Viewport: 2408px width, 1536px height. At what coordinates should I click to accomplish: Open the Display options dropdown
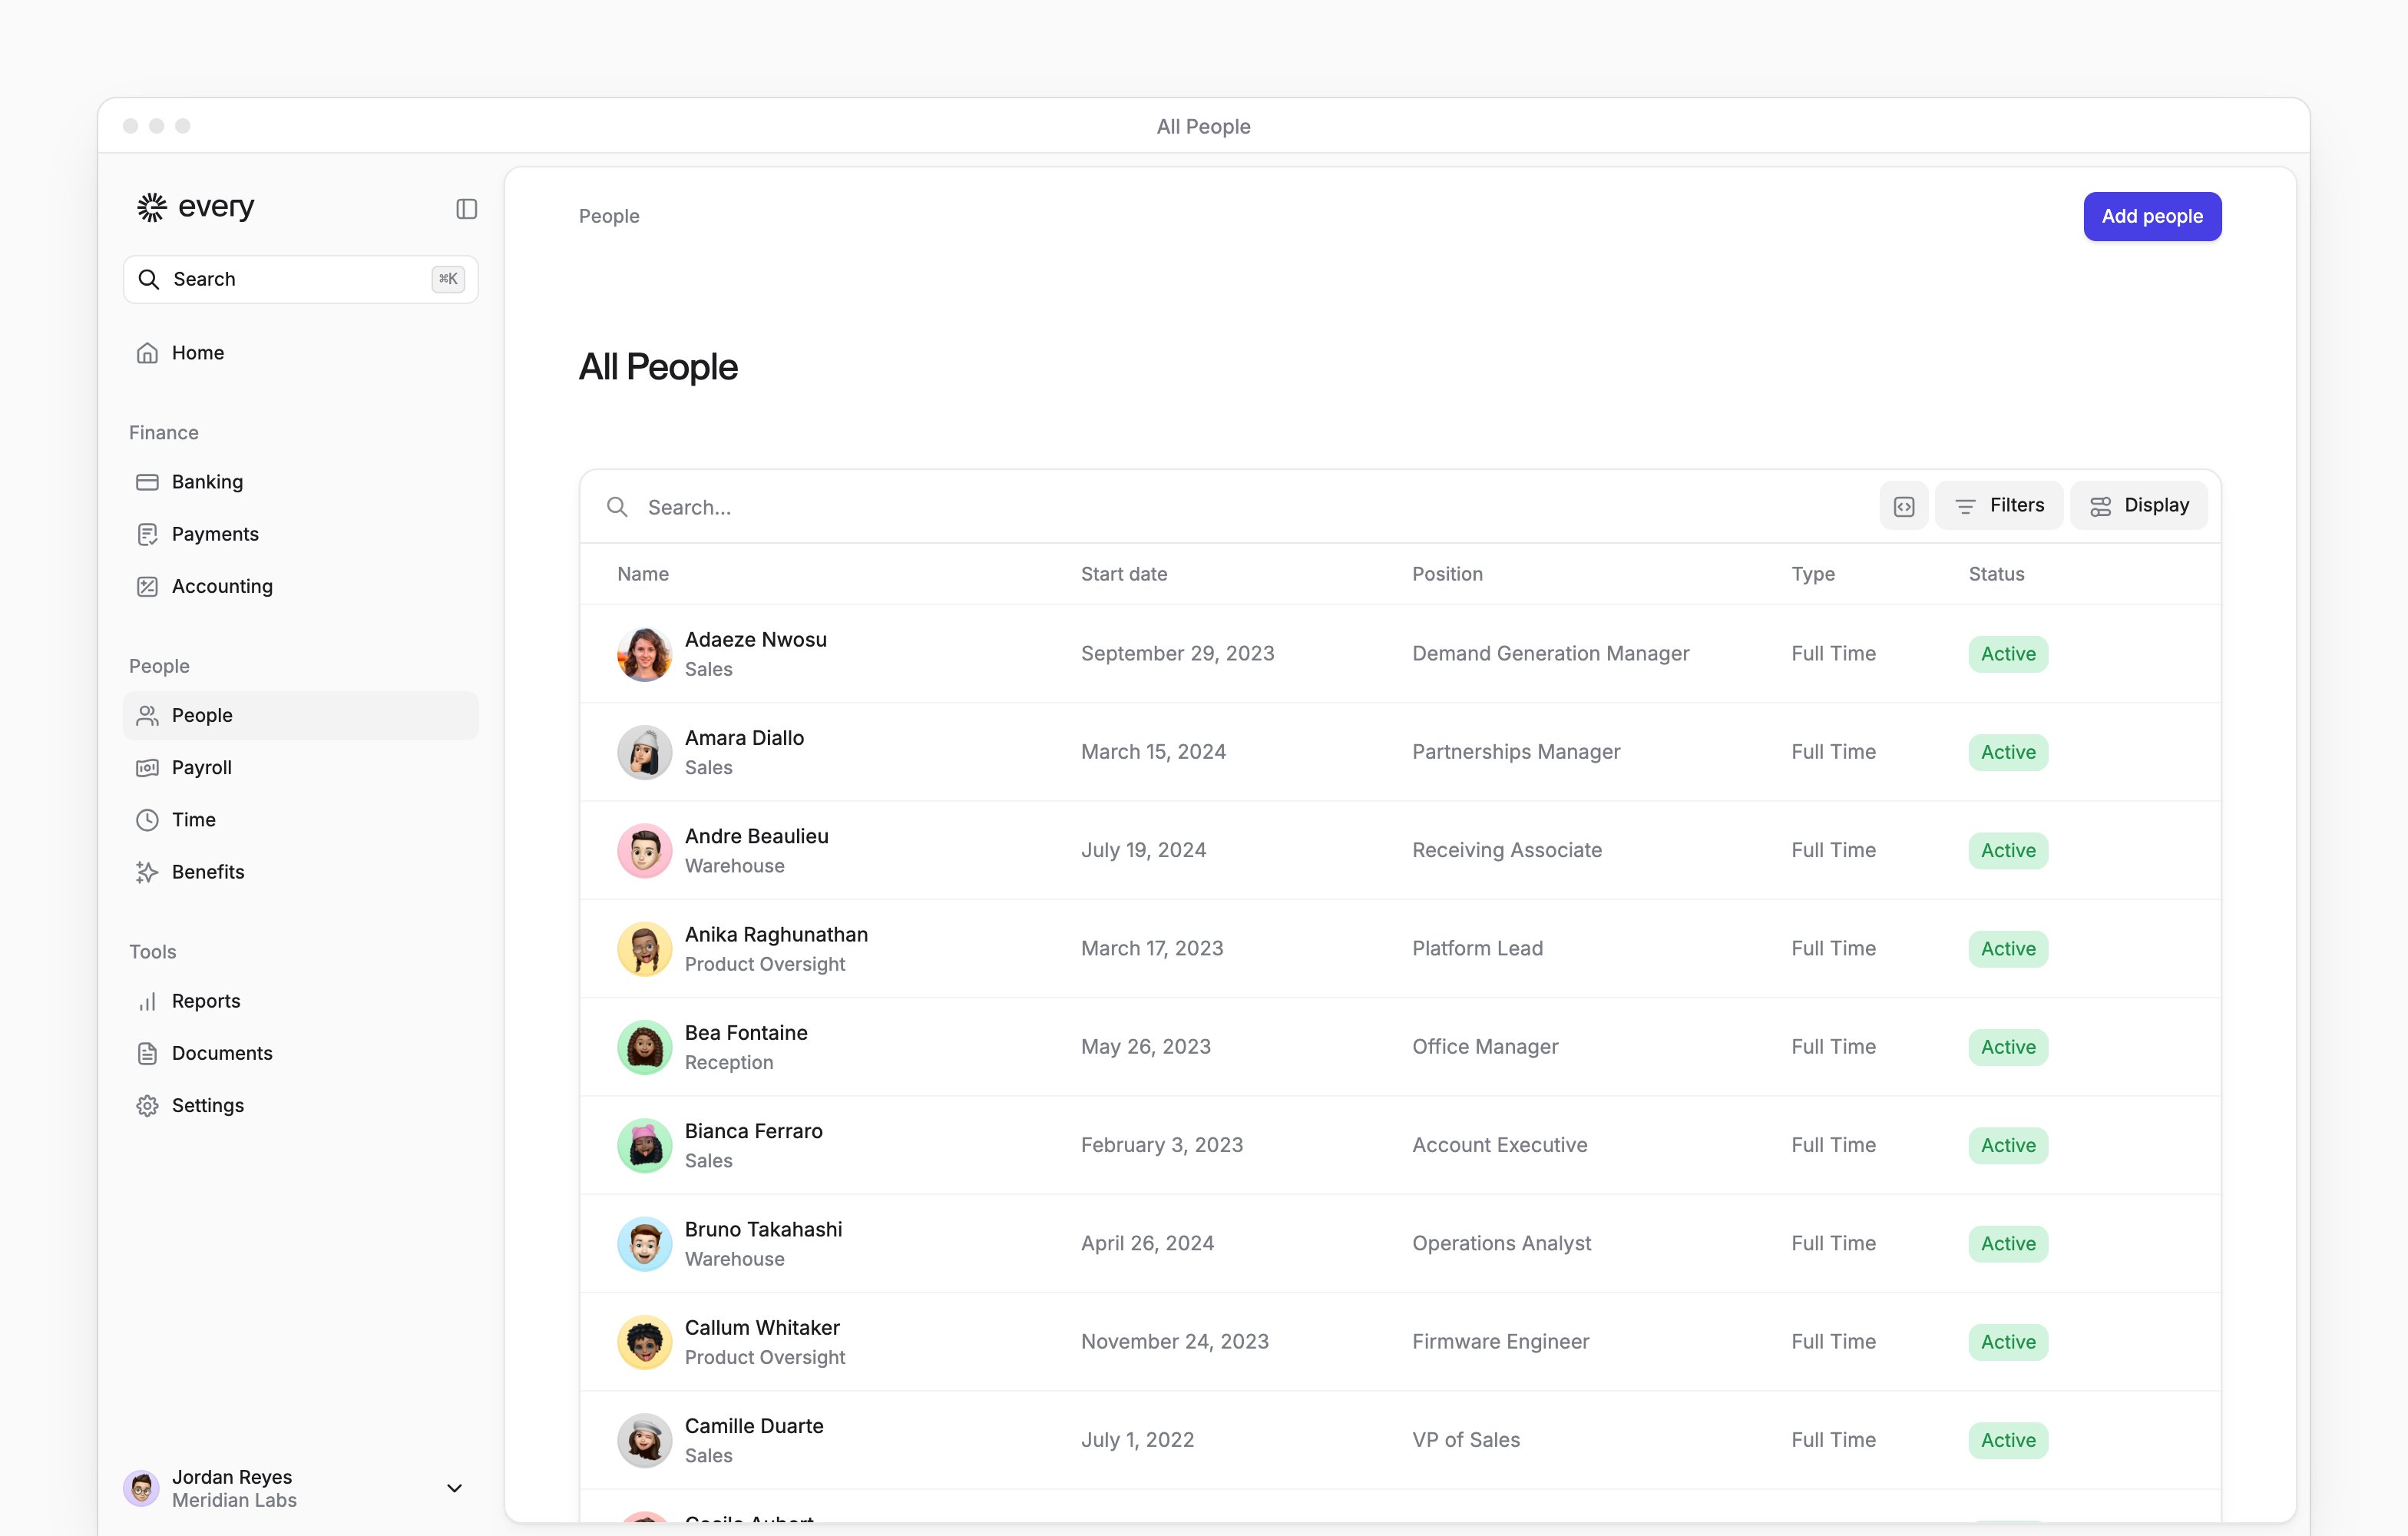(x=2138, y=506)
